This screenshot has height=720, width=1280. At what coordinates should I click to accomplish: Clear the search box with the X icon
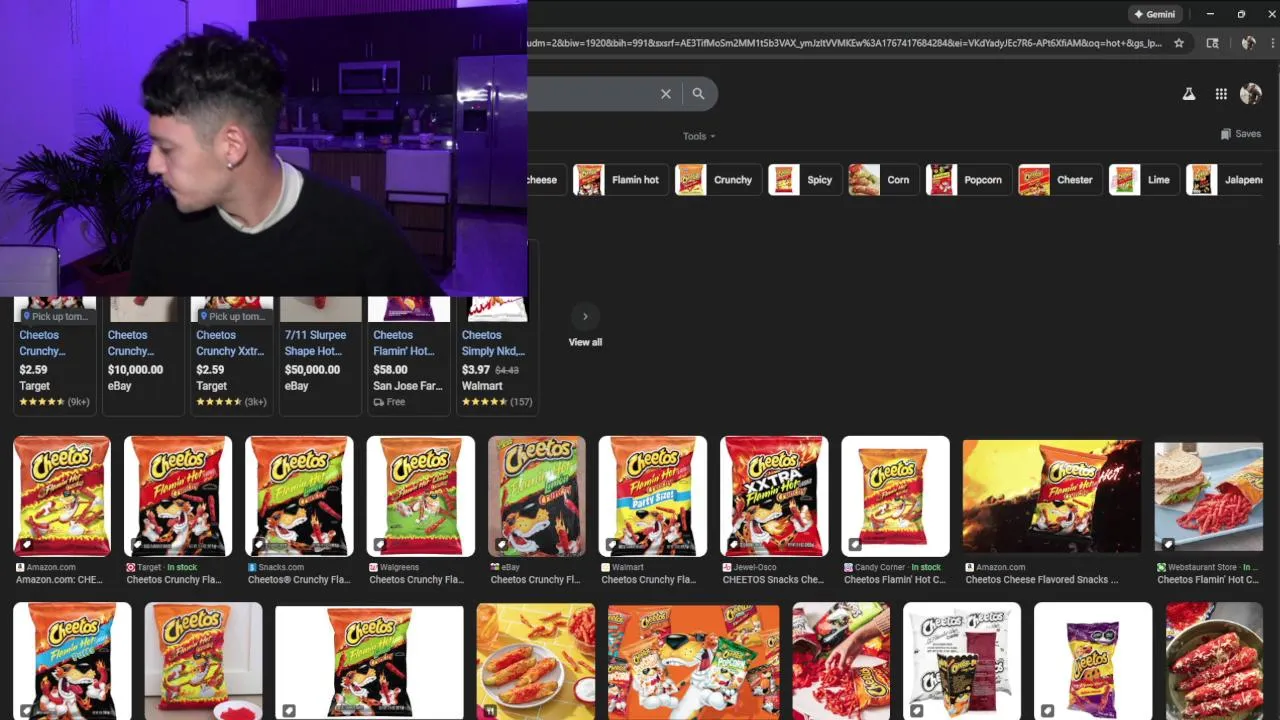tap(666, 94)
